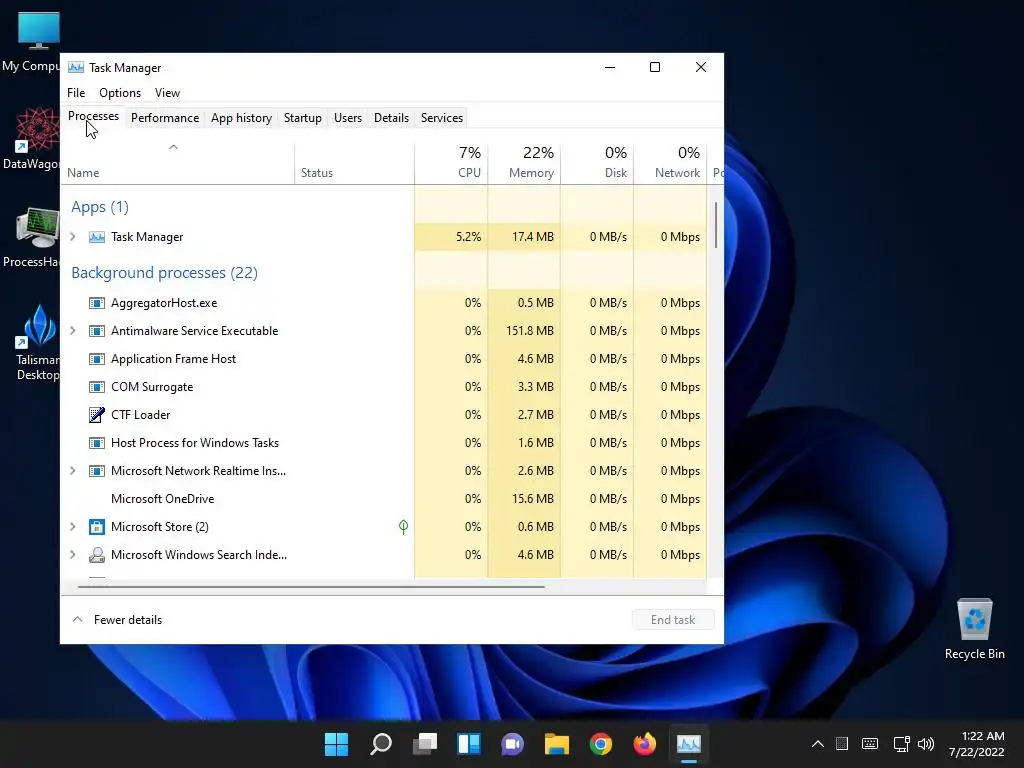This screenshot has width=1024, height=768.
Task: Open taskbar Search
Action: coord(381,744)
